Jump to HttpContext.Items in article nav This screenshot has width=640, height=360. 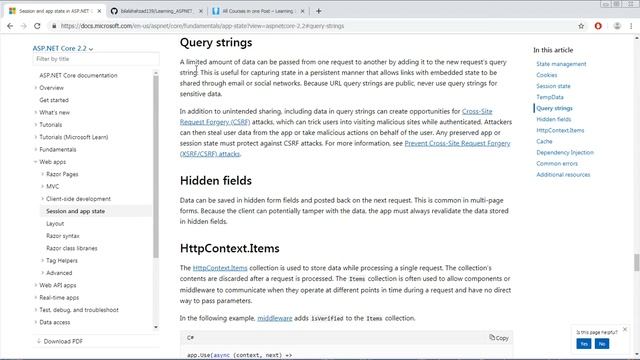click(560, 130)
